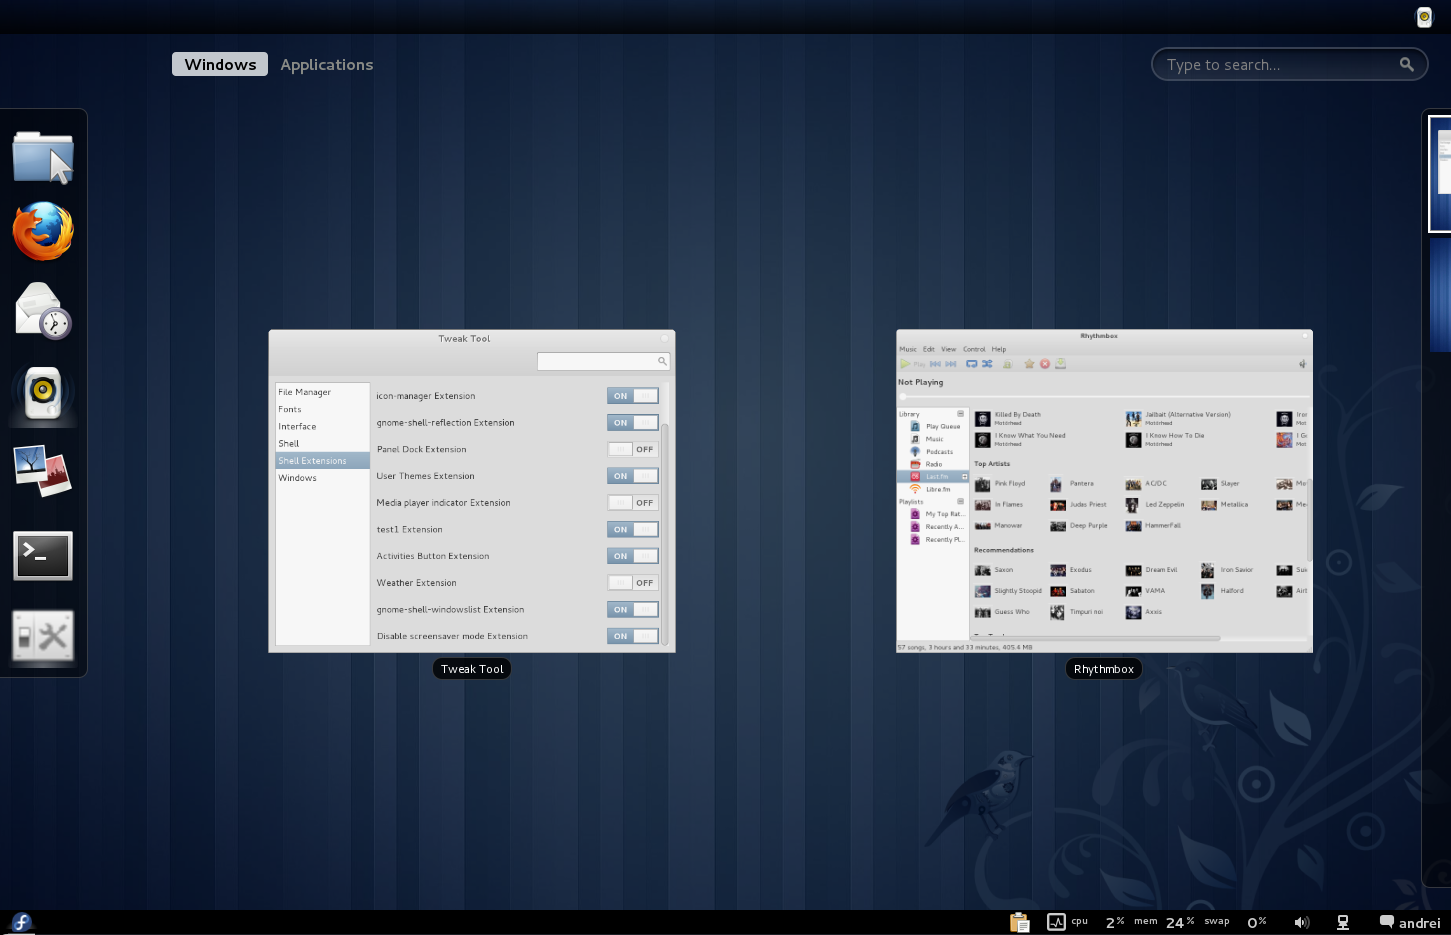This screenshot has width=1451, height=935.
Task: Click the Fedora logo in bottom panel
Action: click(21, 922)
